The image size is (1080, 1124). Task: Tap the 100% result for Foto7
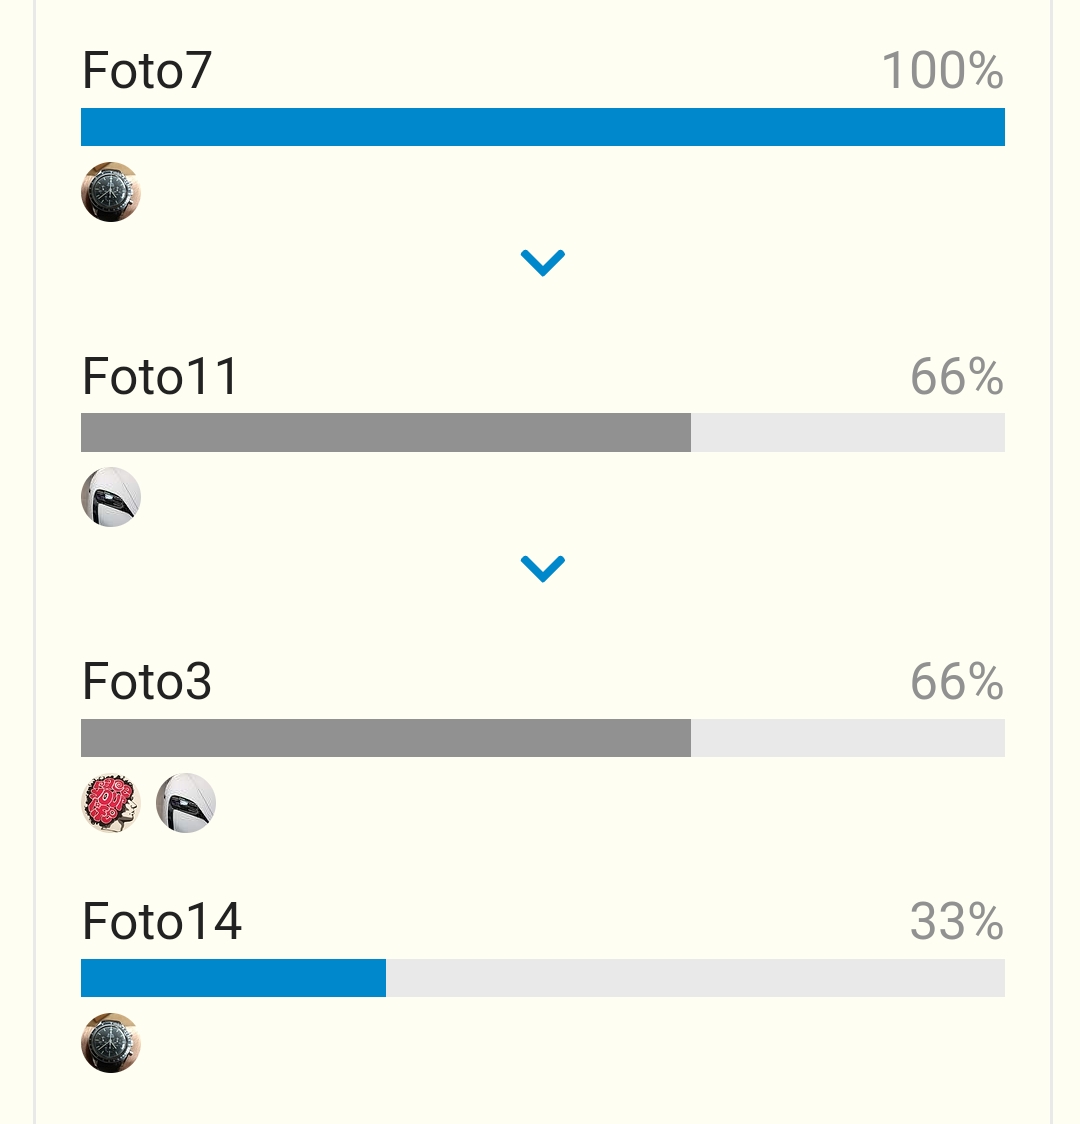pyautogui.click(x=942, y=70)
